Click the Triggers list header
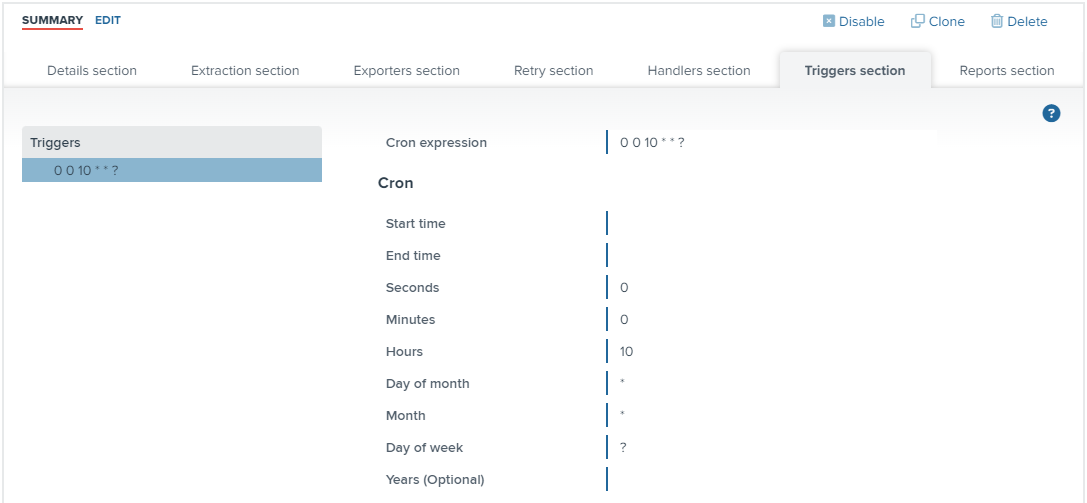Image resolution: width=1087 pixels, height=503 pixels. (172, 142)
